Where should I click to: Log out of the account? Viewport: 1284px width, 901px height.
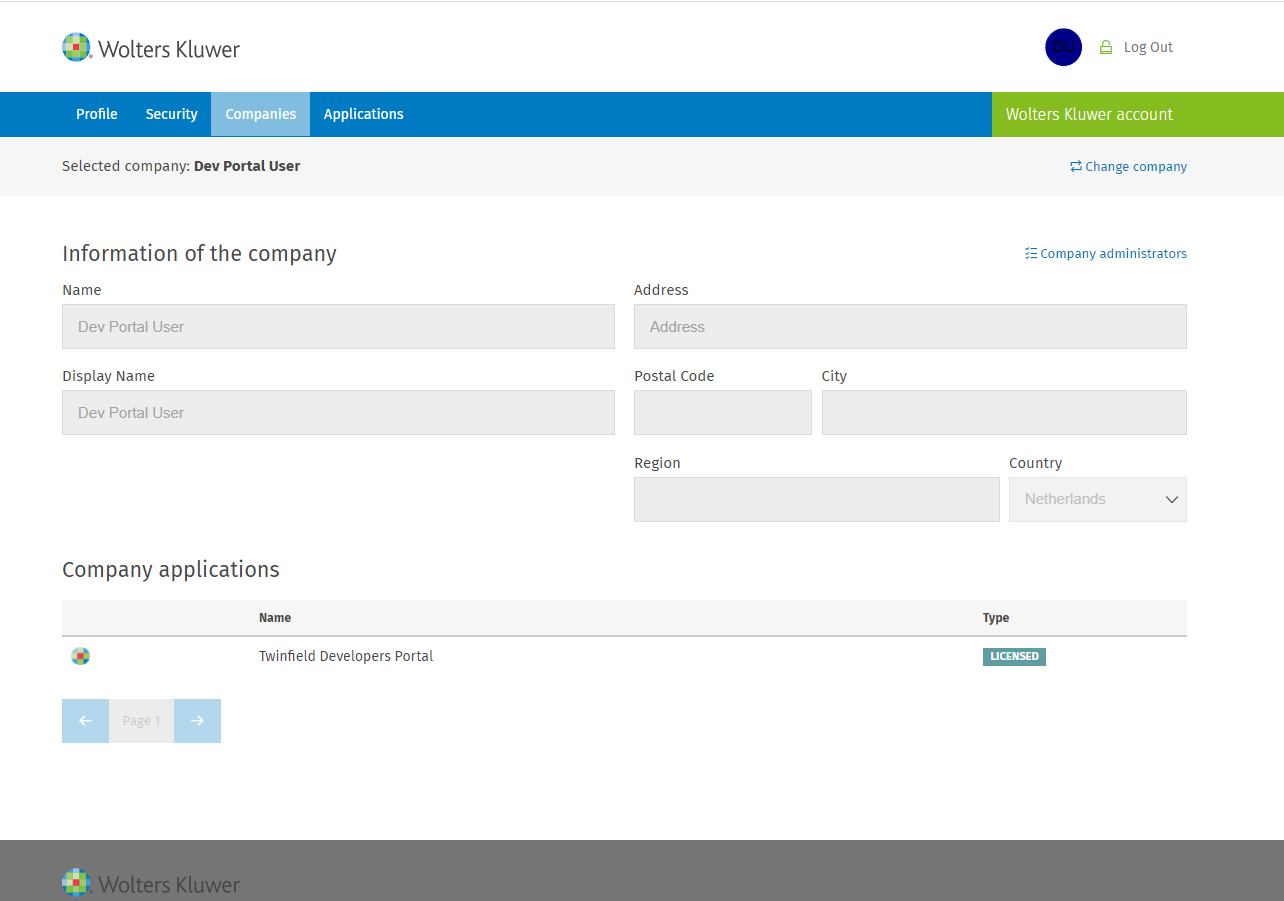[x=1148, y=47]
